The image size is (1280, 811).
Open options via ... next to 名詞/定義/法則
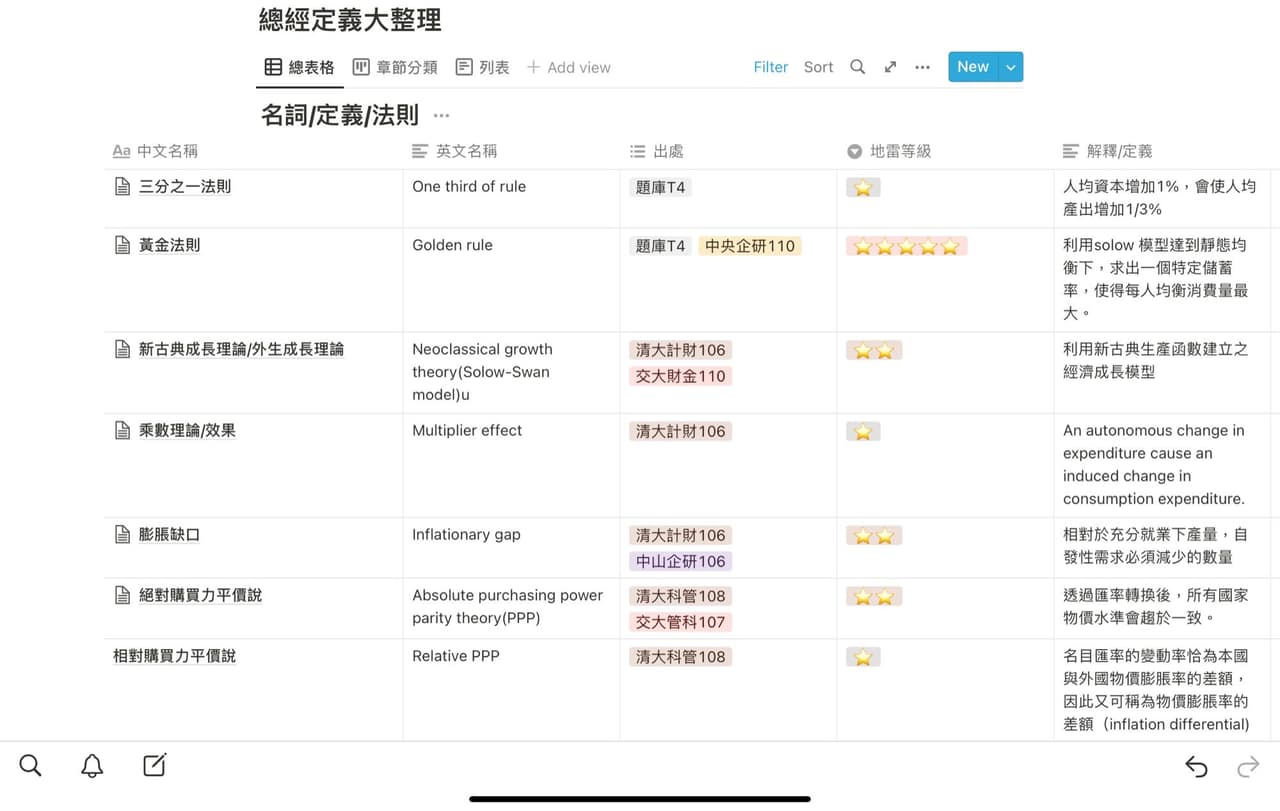[x=440, y=117]
